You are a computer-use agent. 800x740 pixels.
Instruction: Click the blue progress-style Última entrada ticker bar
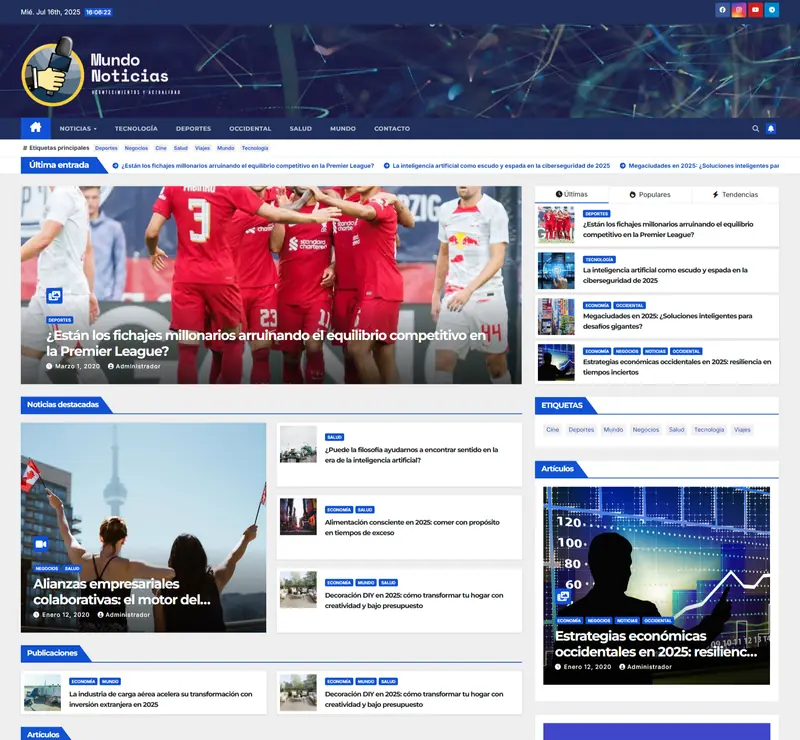(x=60, y=165)
